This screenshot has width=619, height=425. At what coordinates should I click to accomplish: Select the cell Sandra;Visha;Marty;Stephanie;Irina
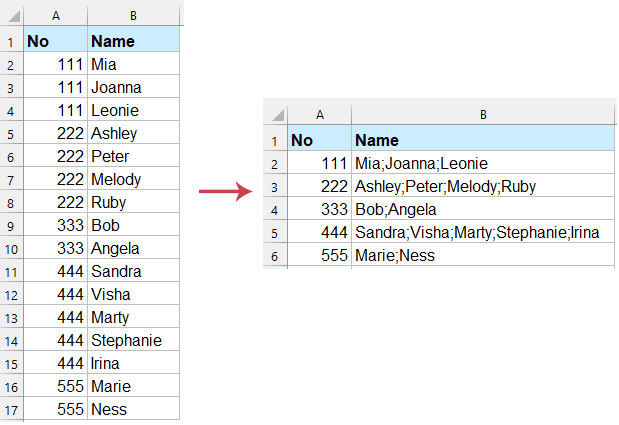click(x=482, y=232)
